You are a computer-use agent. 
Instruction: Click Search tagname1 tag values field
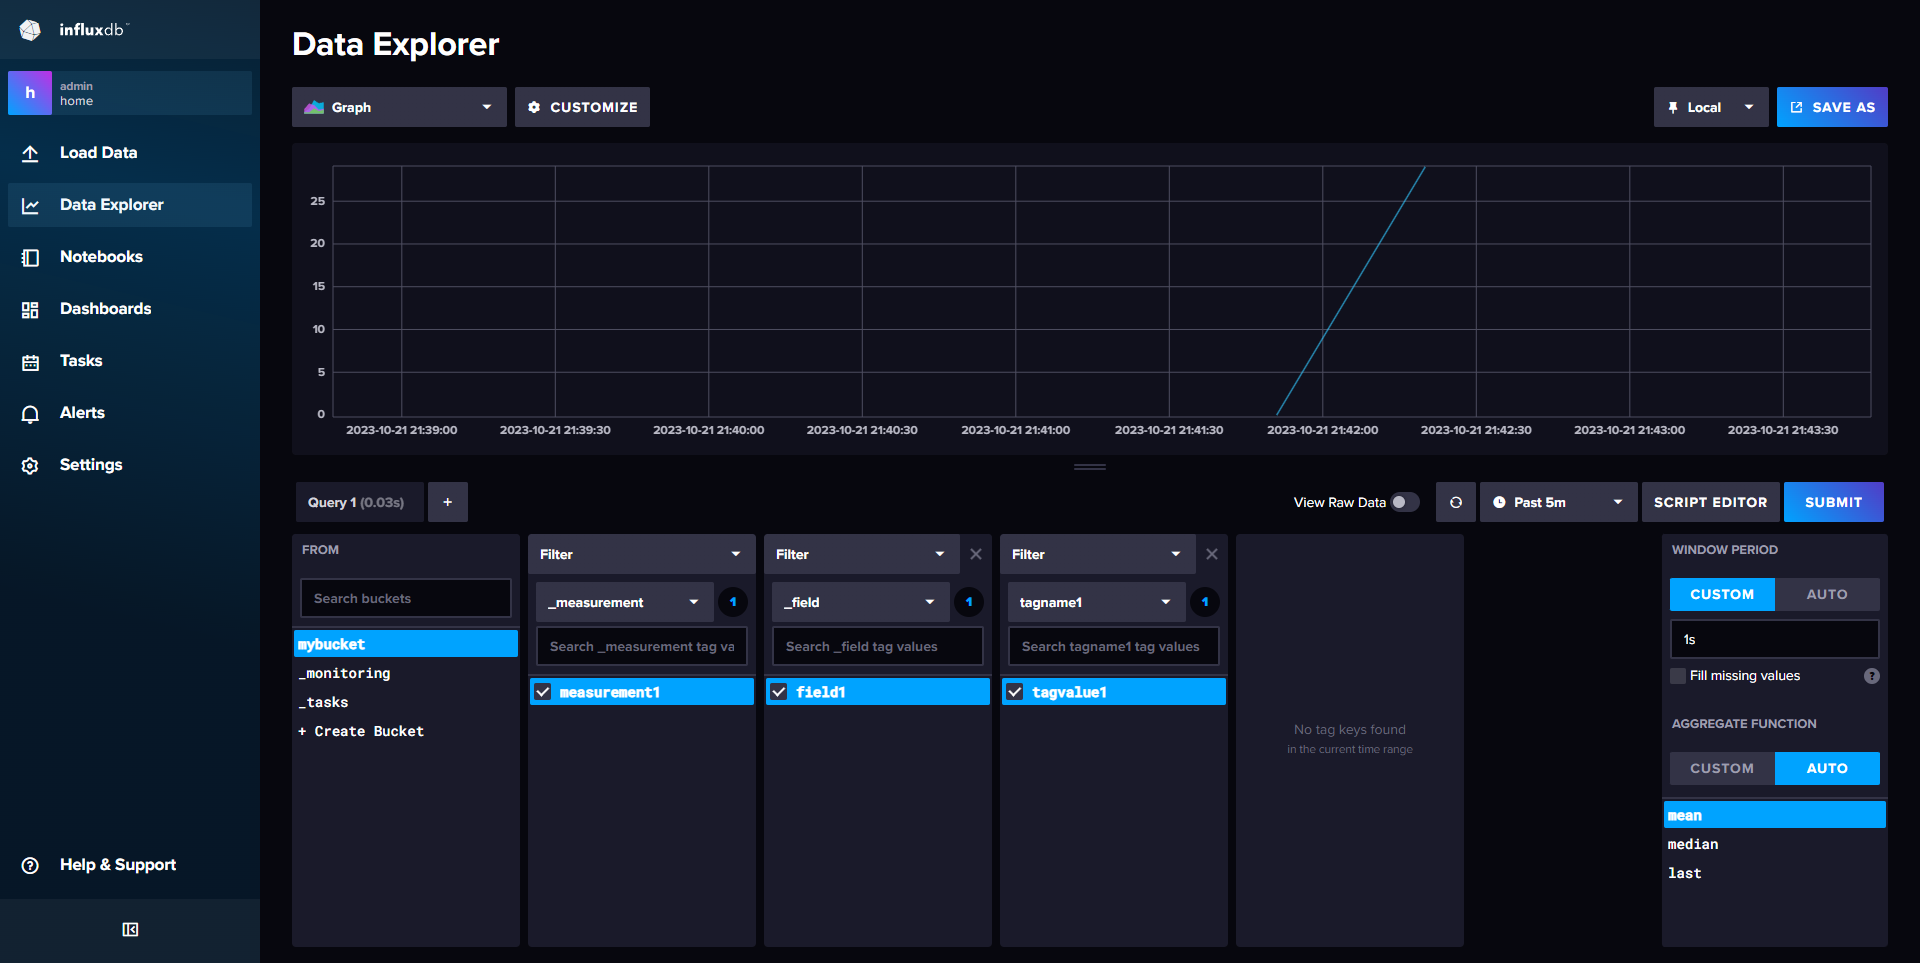pyautogui.click(x=1114, y=646)
